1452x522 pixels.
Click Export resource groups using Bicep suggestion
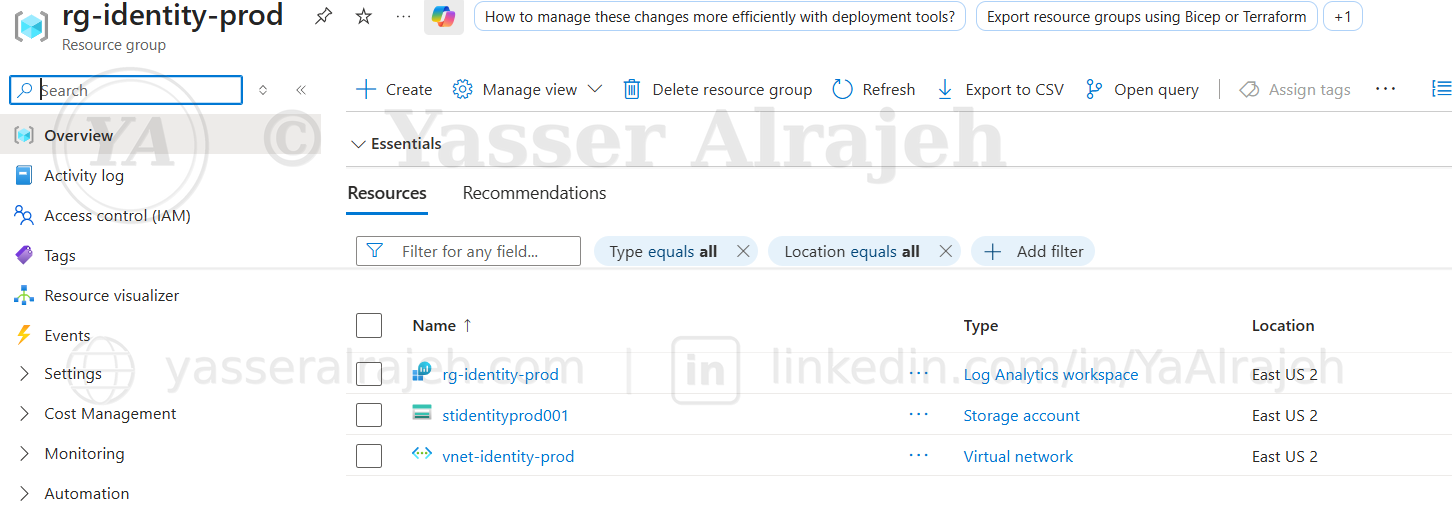tap(1146, 17)
